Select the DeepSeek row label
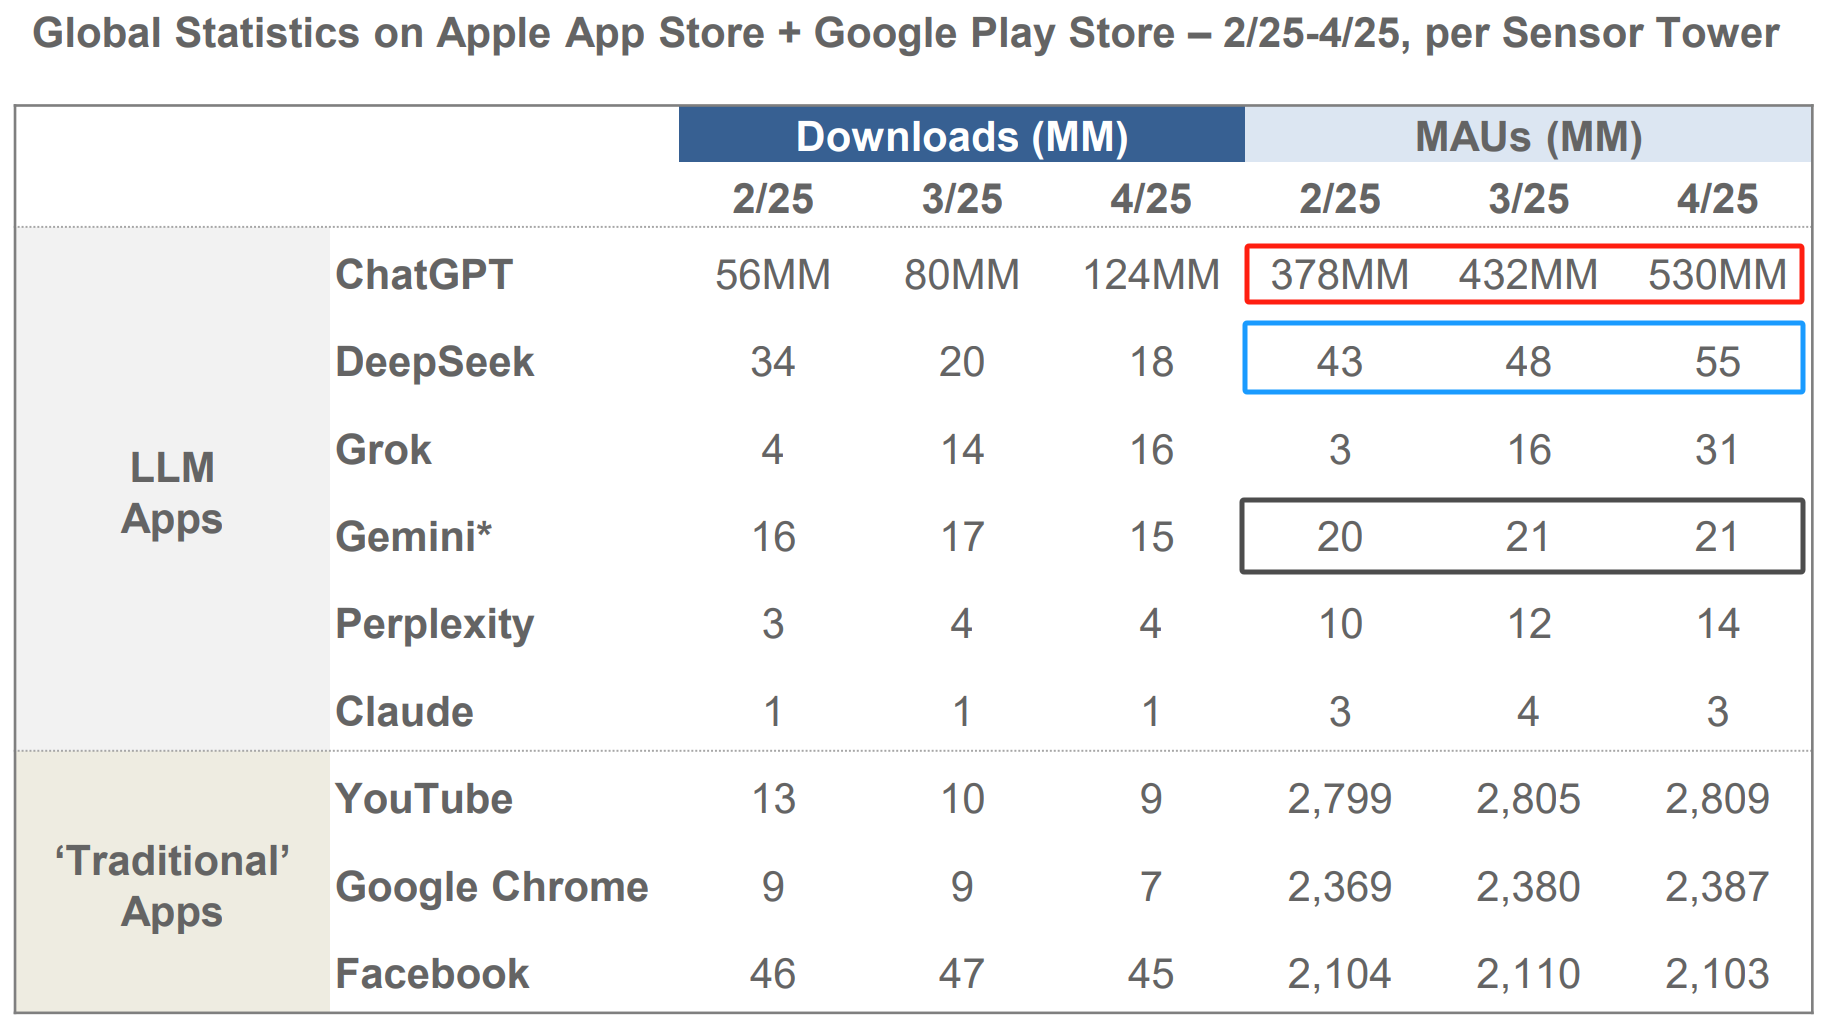Screen dimensions: 1836x1029 (x=435, y=362)
